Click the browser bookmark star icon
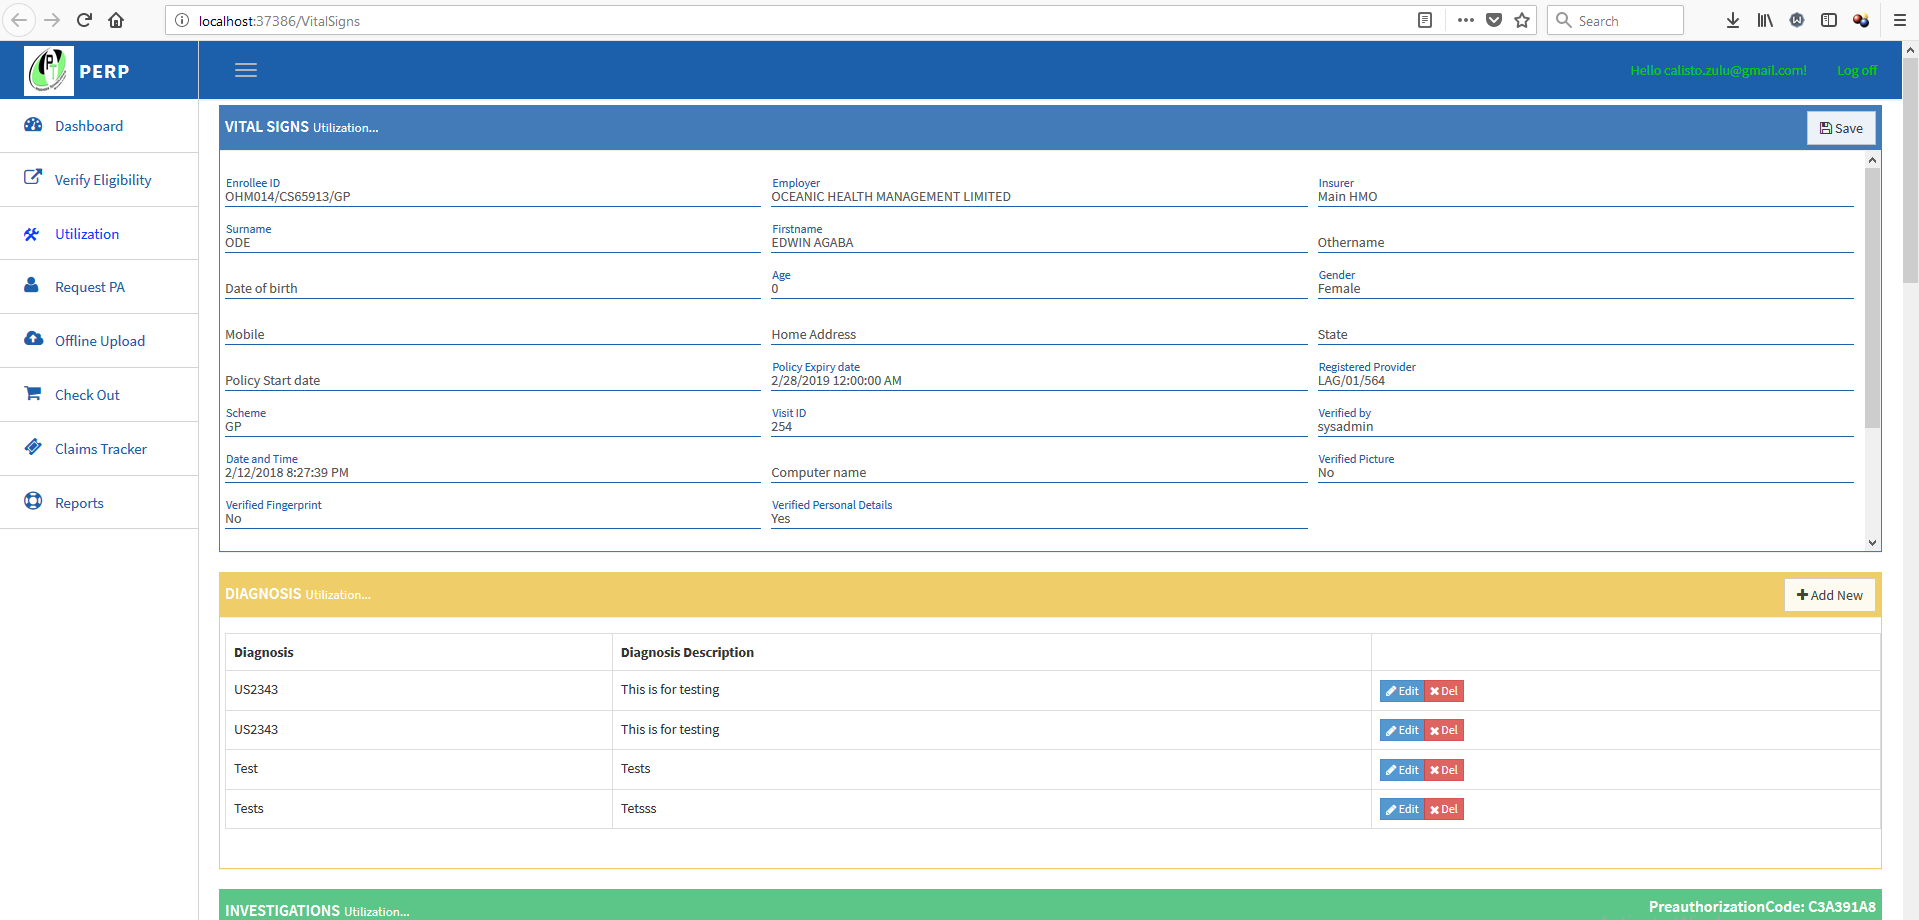1919x920 pixels. point(1522,20)
